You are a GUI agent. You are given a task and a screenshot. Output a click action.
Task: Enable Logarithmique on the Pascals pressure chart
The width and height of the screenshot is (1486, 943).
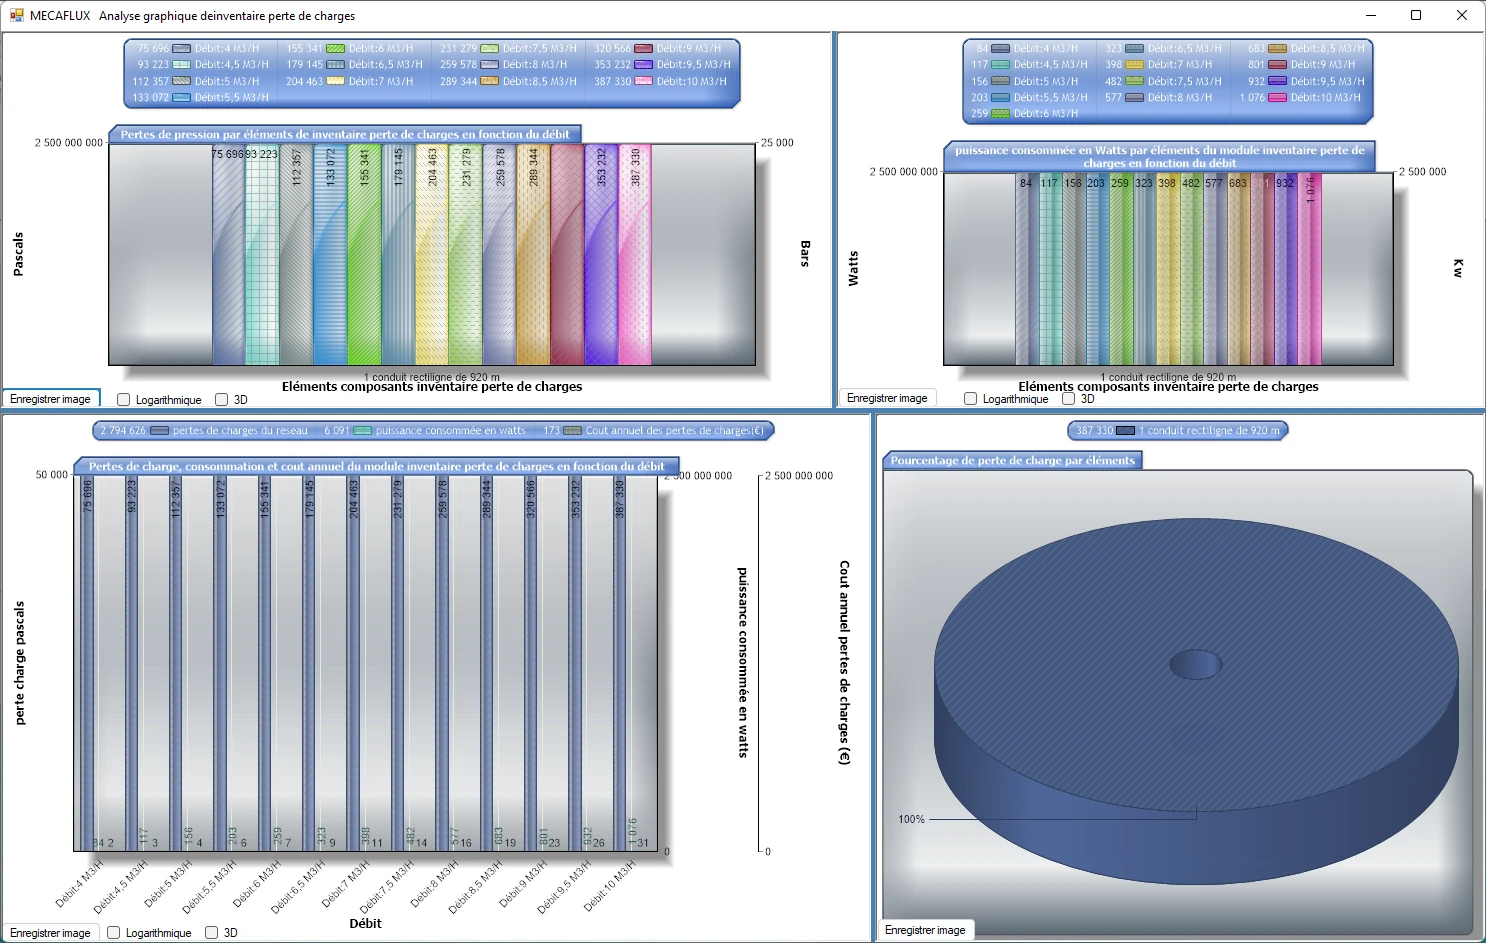coord(124,400)
